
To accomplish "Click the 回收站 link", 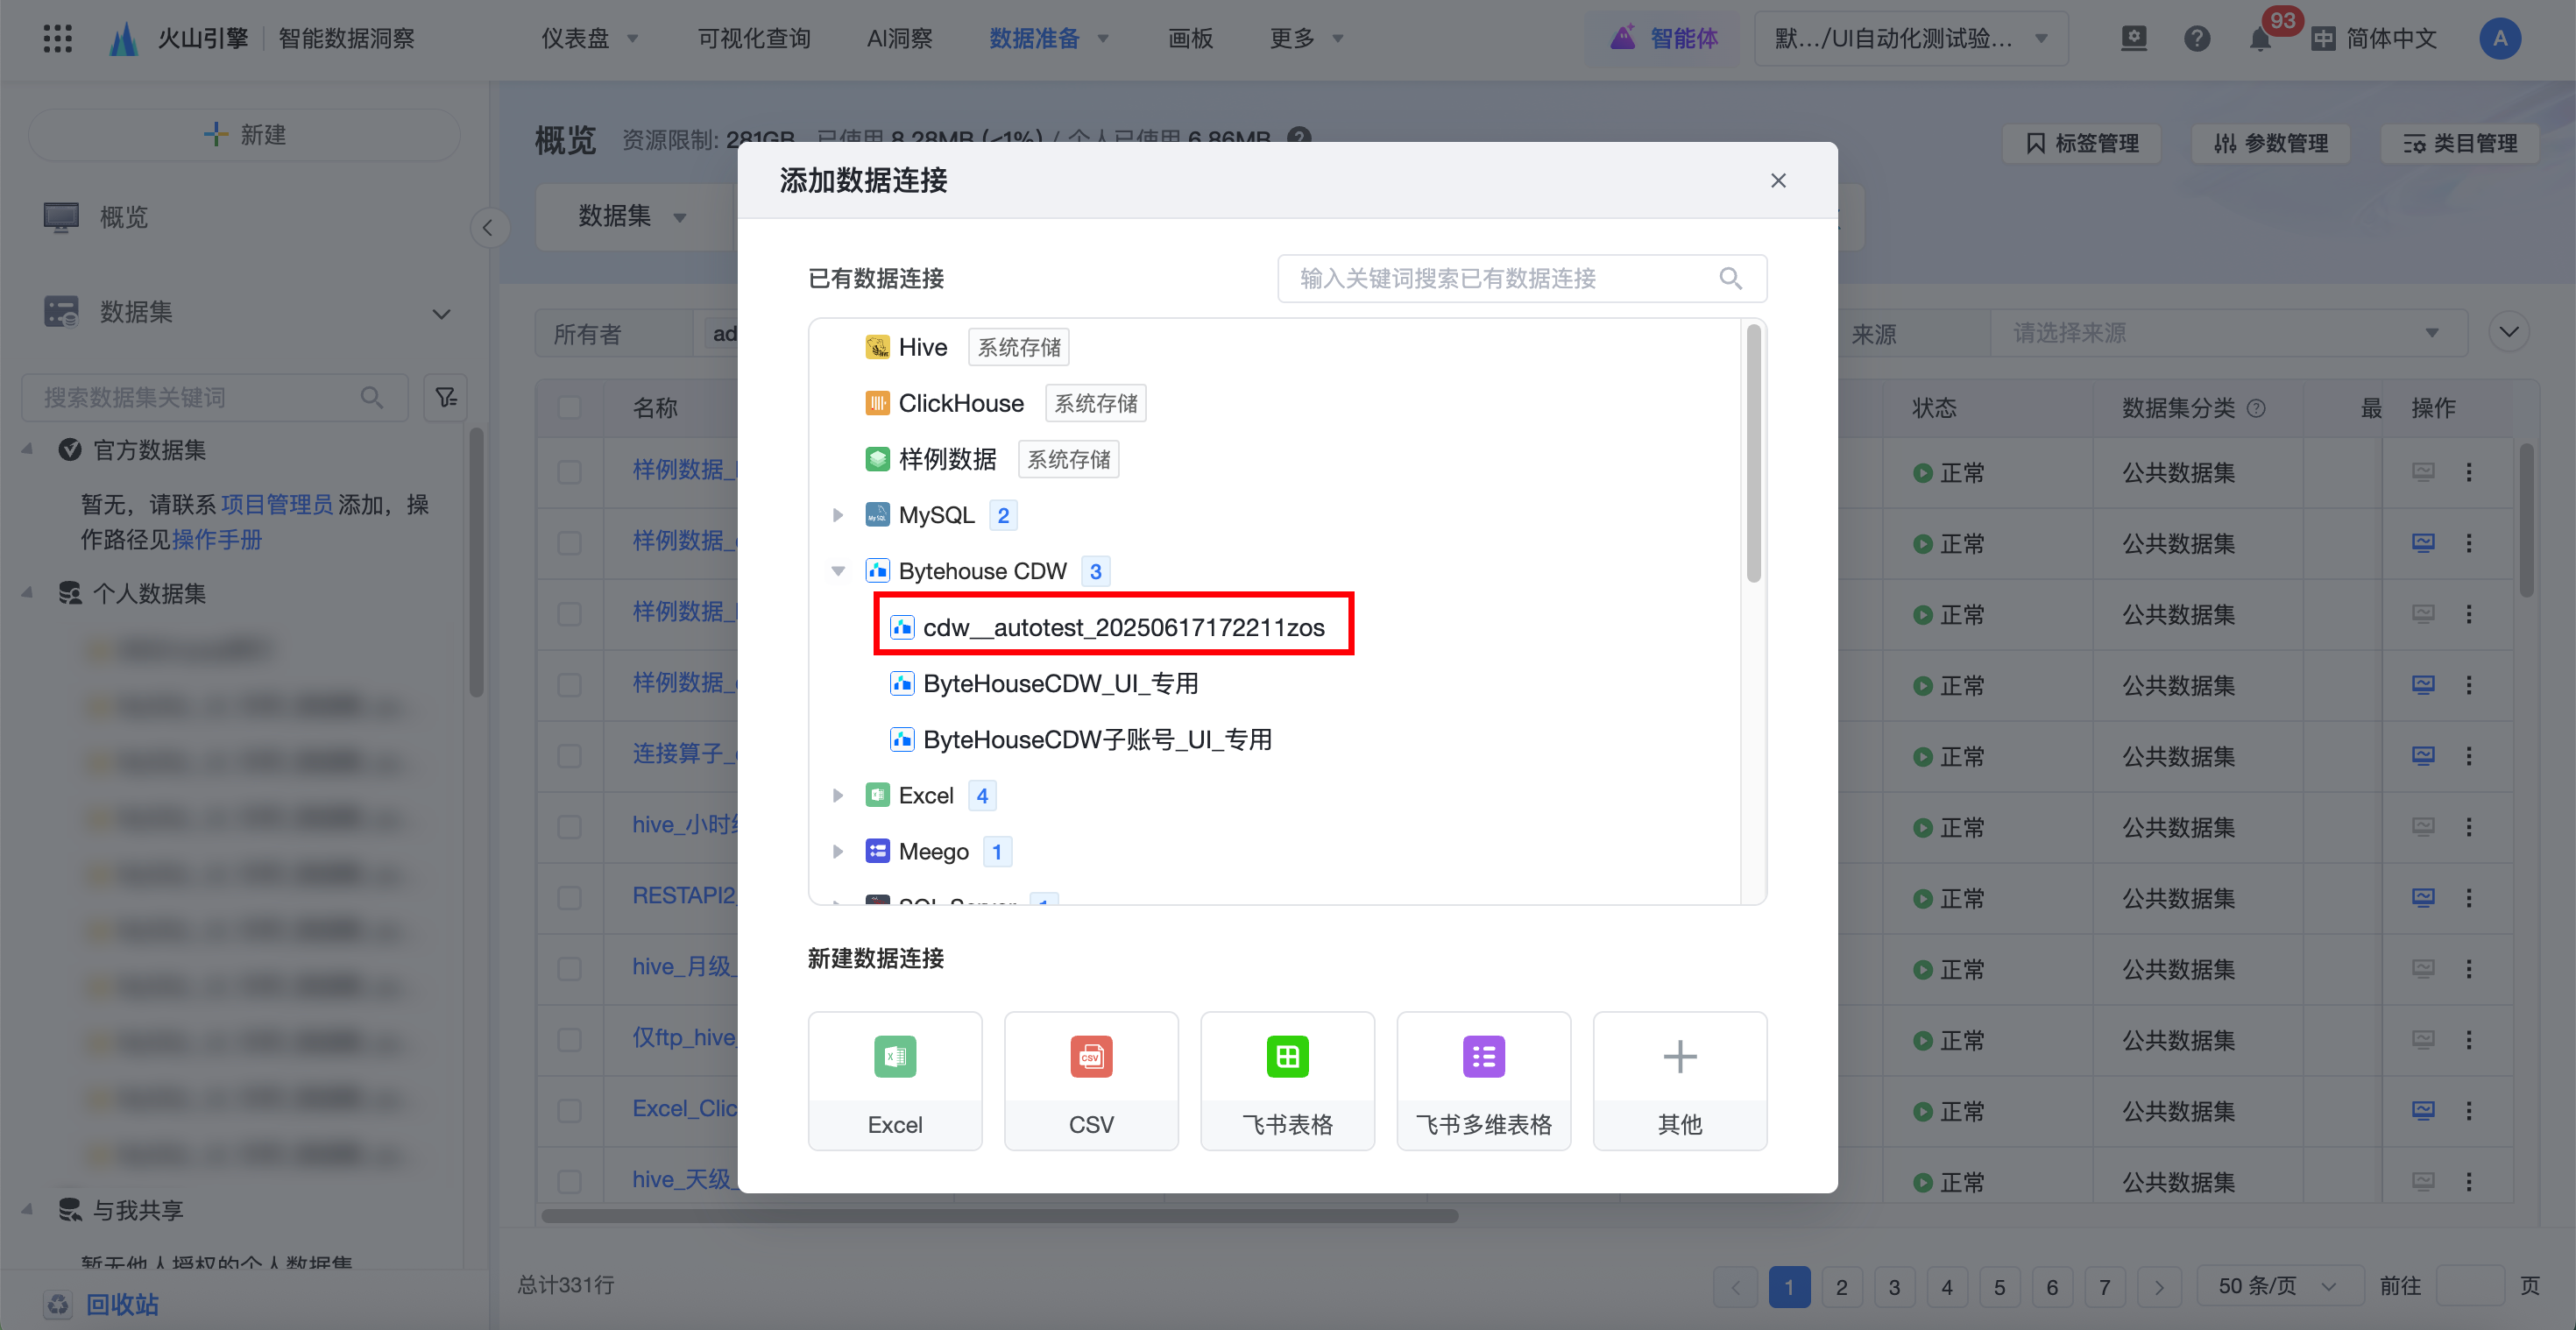I will point(122,1304).
